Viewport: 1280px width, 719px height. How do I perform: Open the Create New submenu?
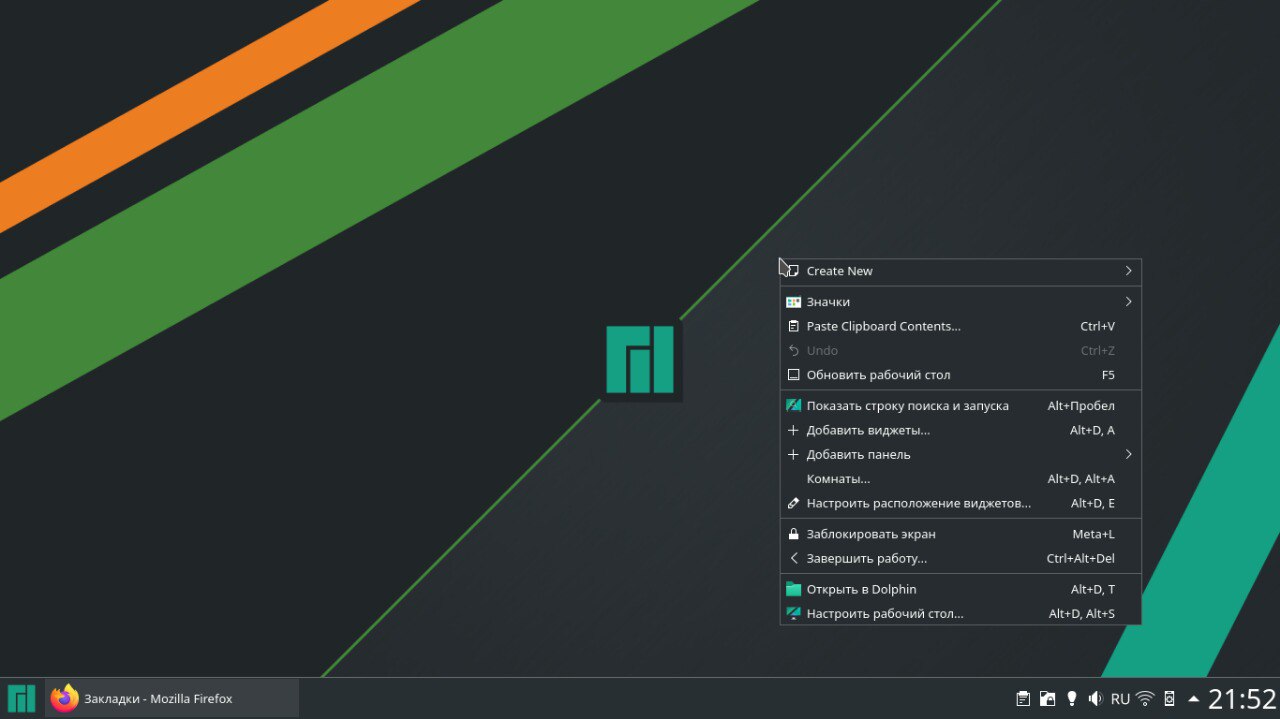coord(960,271)
